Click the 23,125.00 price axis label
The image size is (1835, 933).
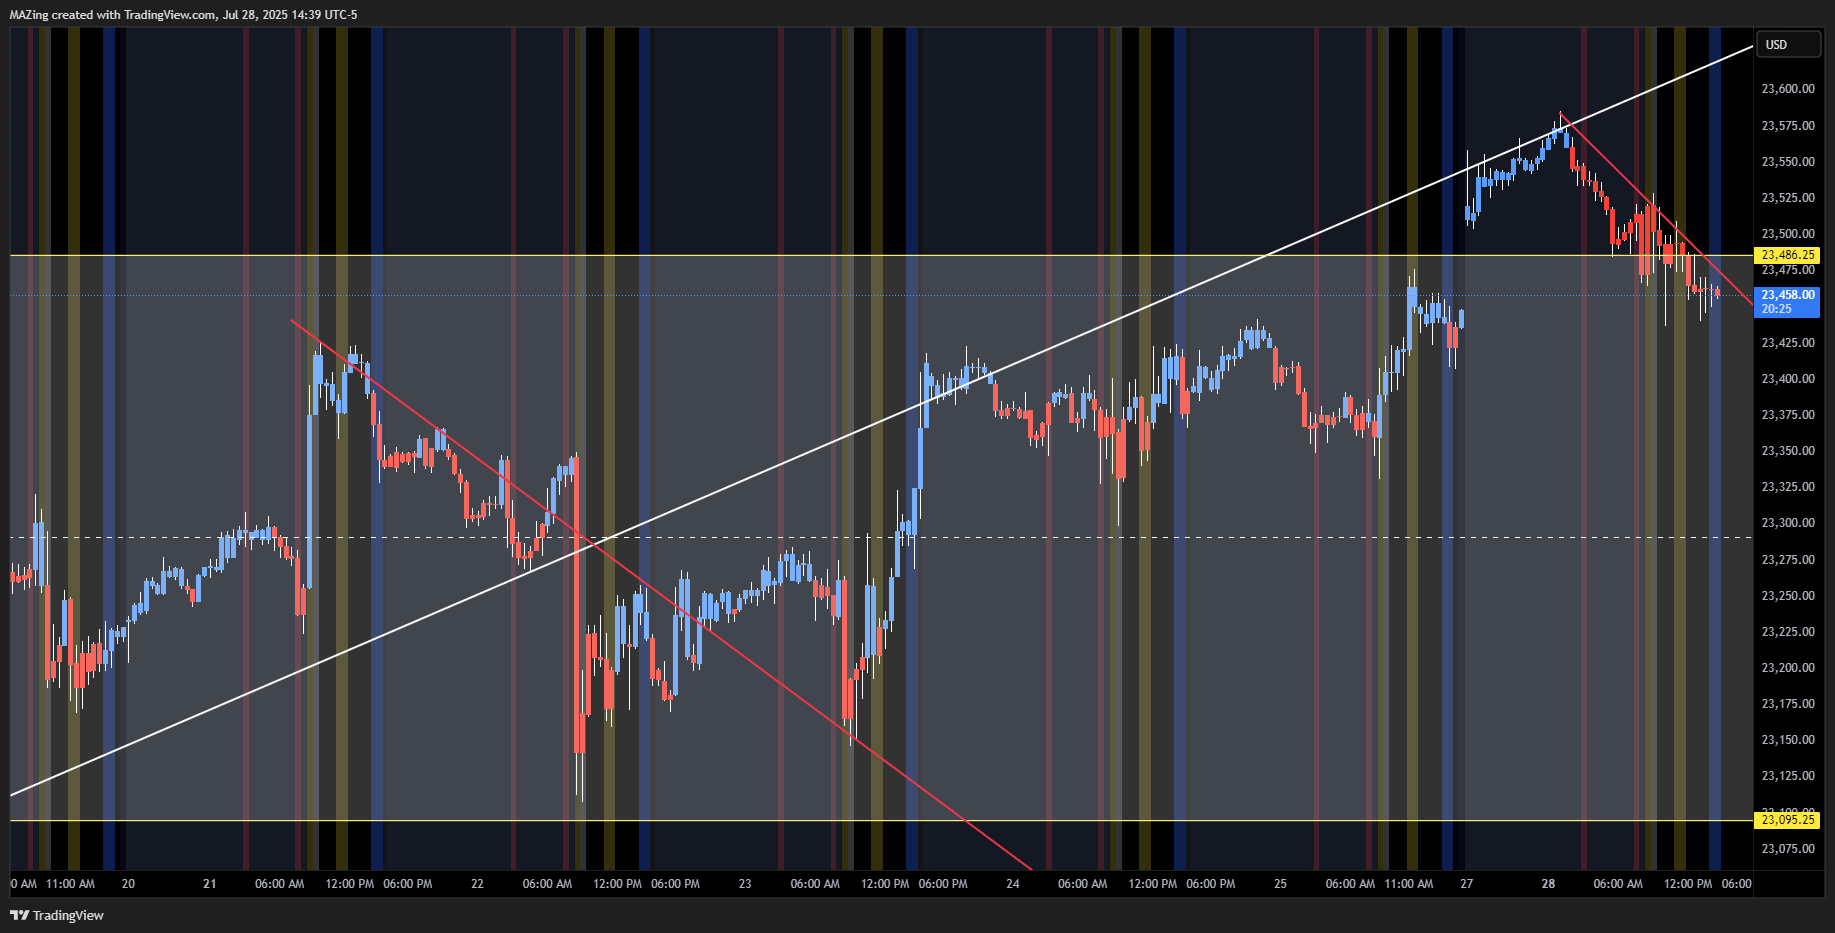(x=1788, y=776)
